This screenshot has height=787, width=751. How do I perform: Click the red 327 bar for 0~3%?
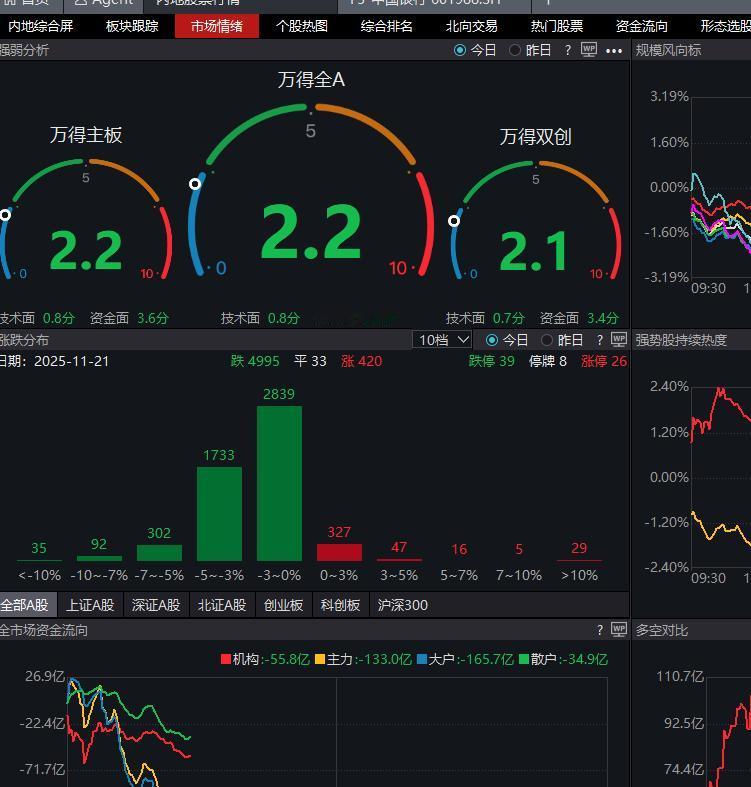(x=339, y=552)
